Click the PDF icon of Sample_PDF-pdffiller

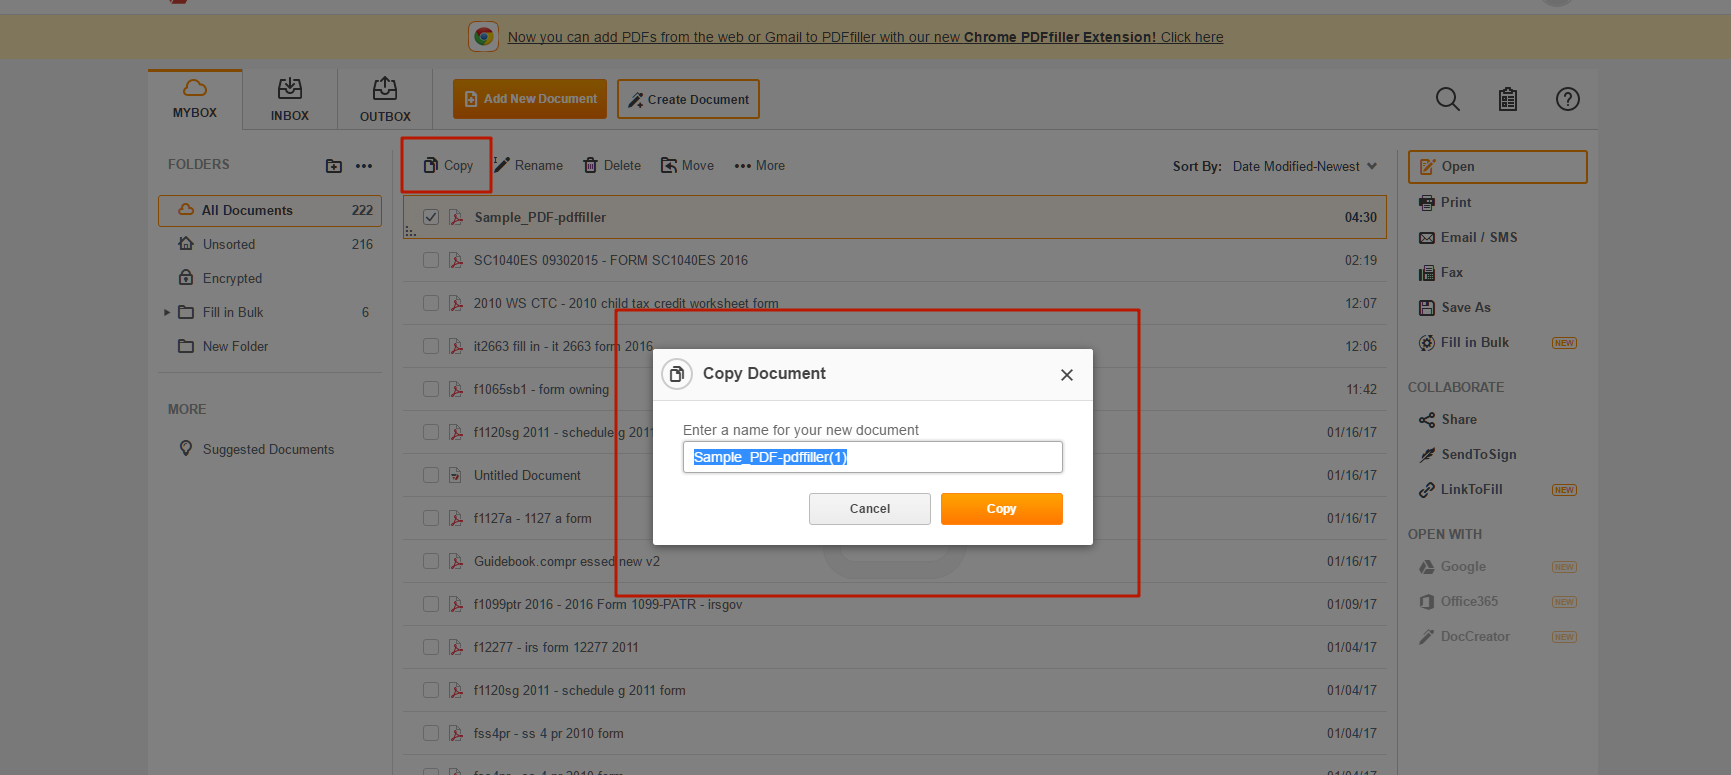[x=456, y=217]
